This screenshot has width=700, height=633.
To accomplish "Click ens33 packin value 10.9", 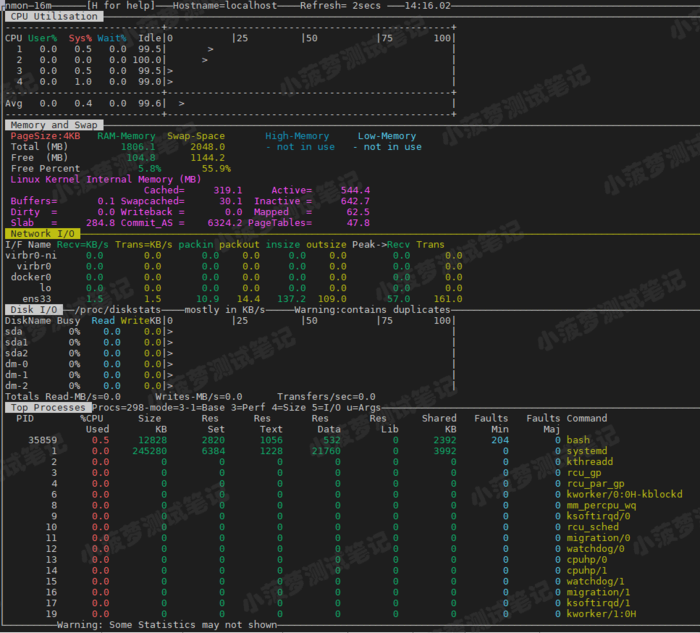I will [208, 299].
